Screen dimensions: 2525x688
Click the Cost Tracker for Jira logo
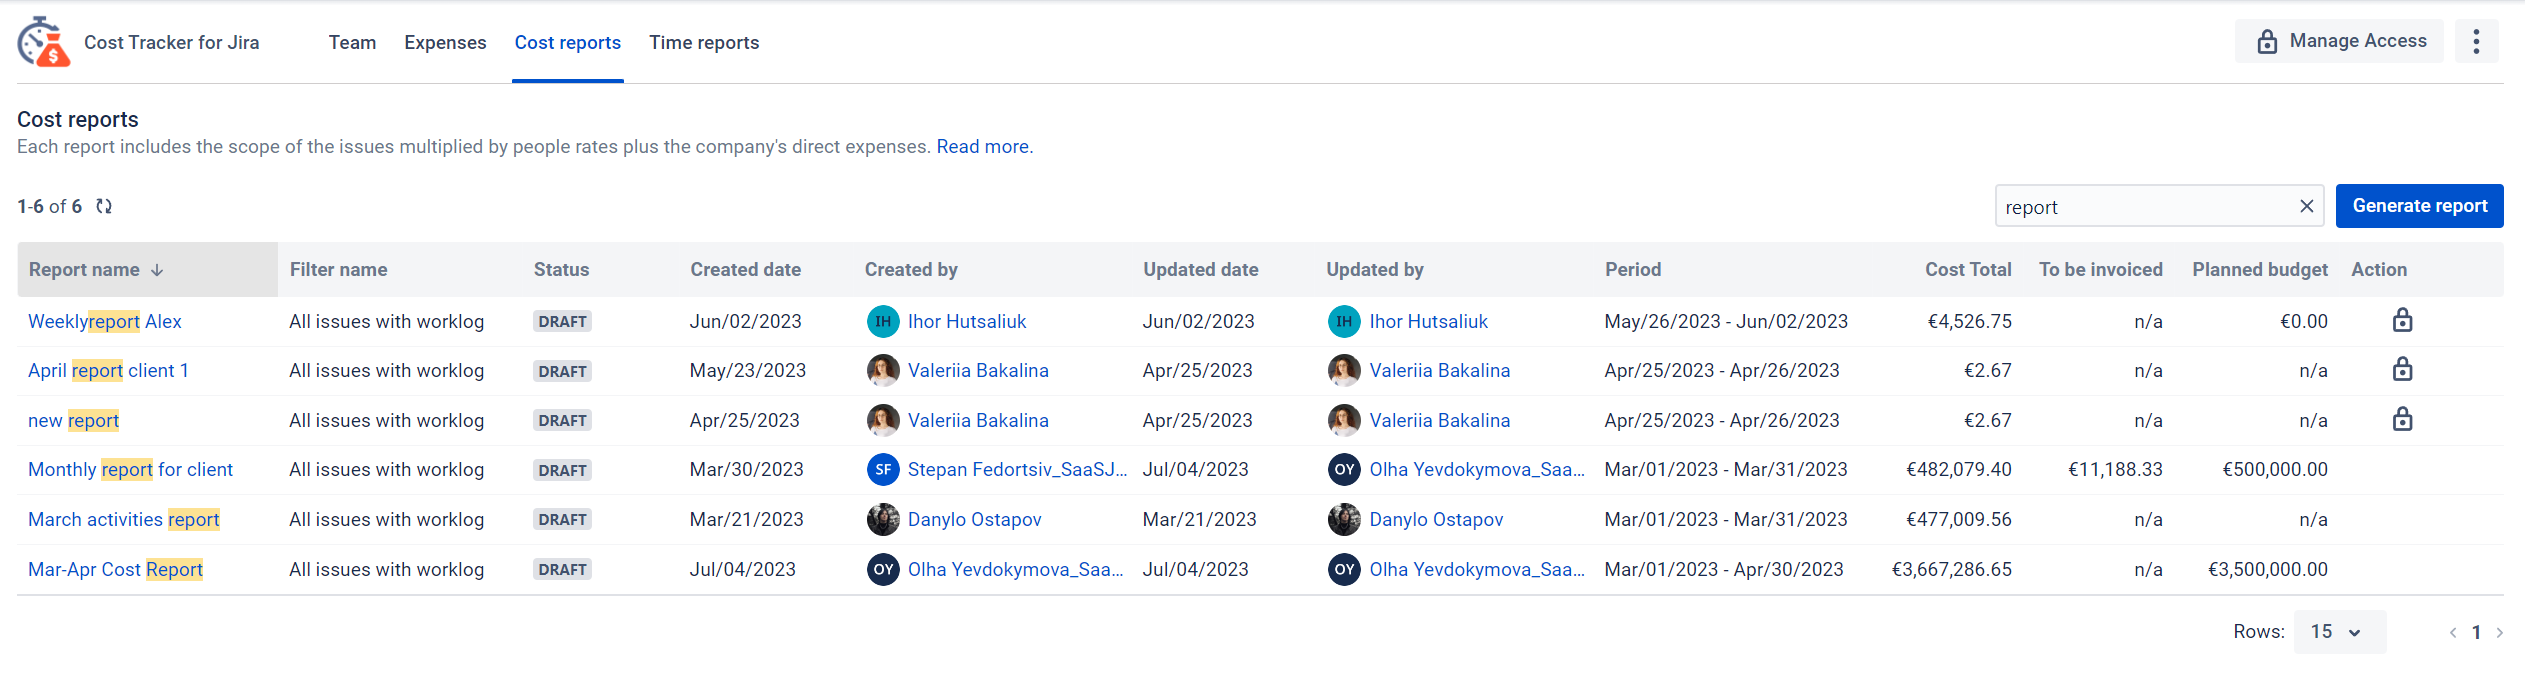coord(43,42)
